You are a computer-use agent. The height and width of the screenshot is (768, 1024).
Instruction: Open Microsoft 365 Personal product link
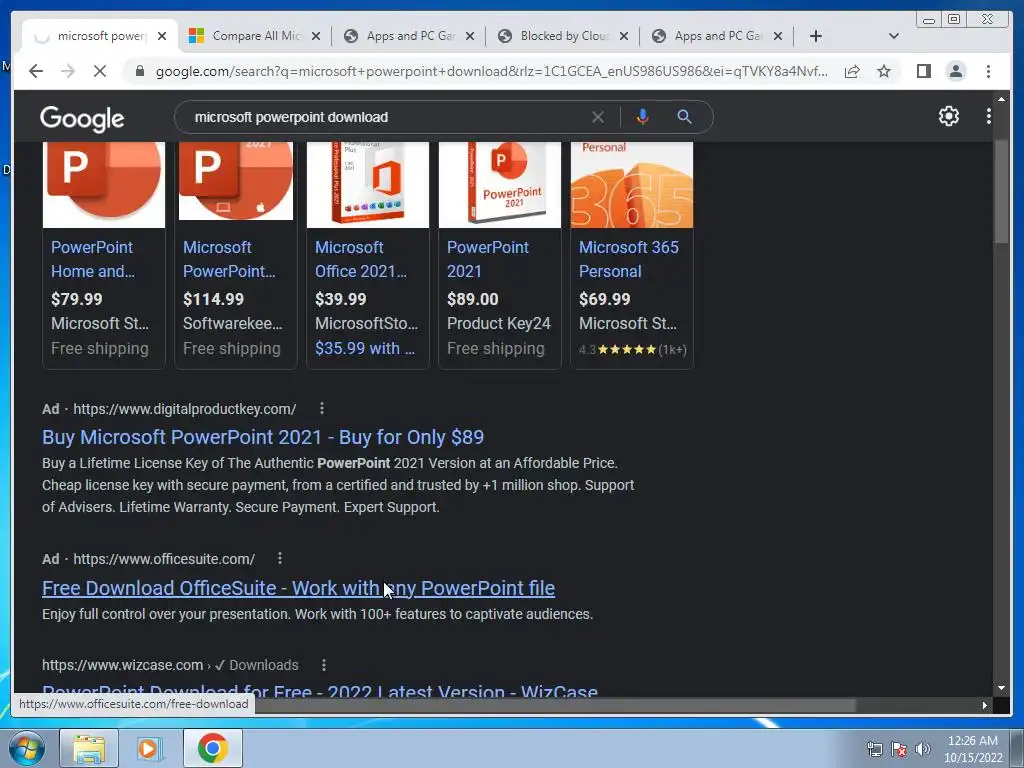click(628, 259)
